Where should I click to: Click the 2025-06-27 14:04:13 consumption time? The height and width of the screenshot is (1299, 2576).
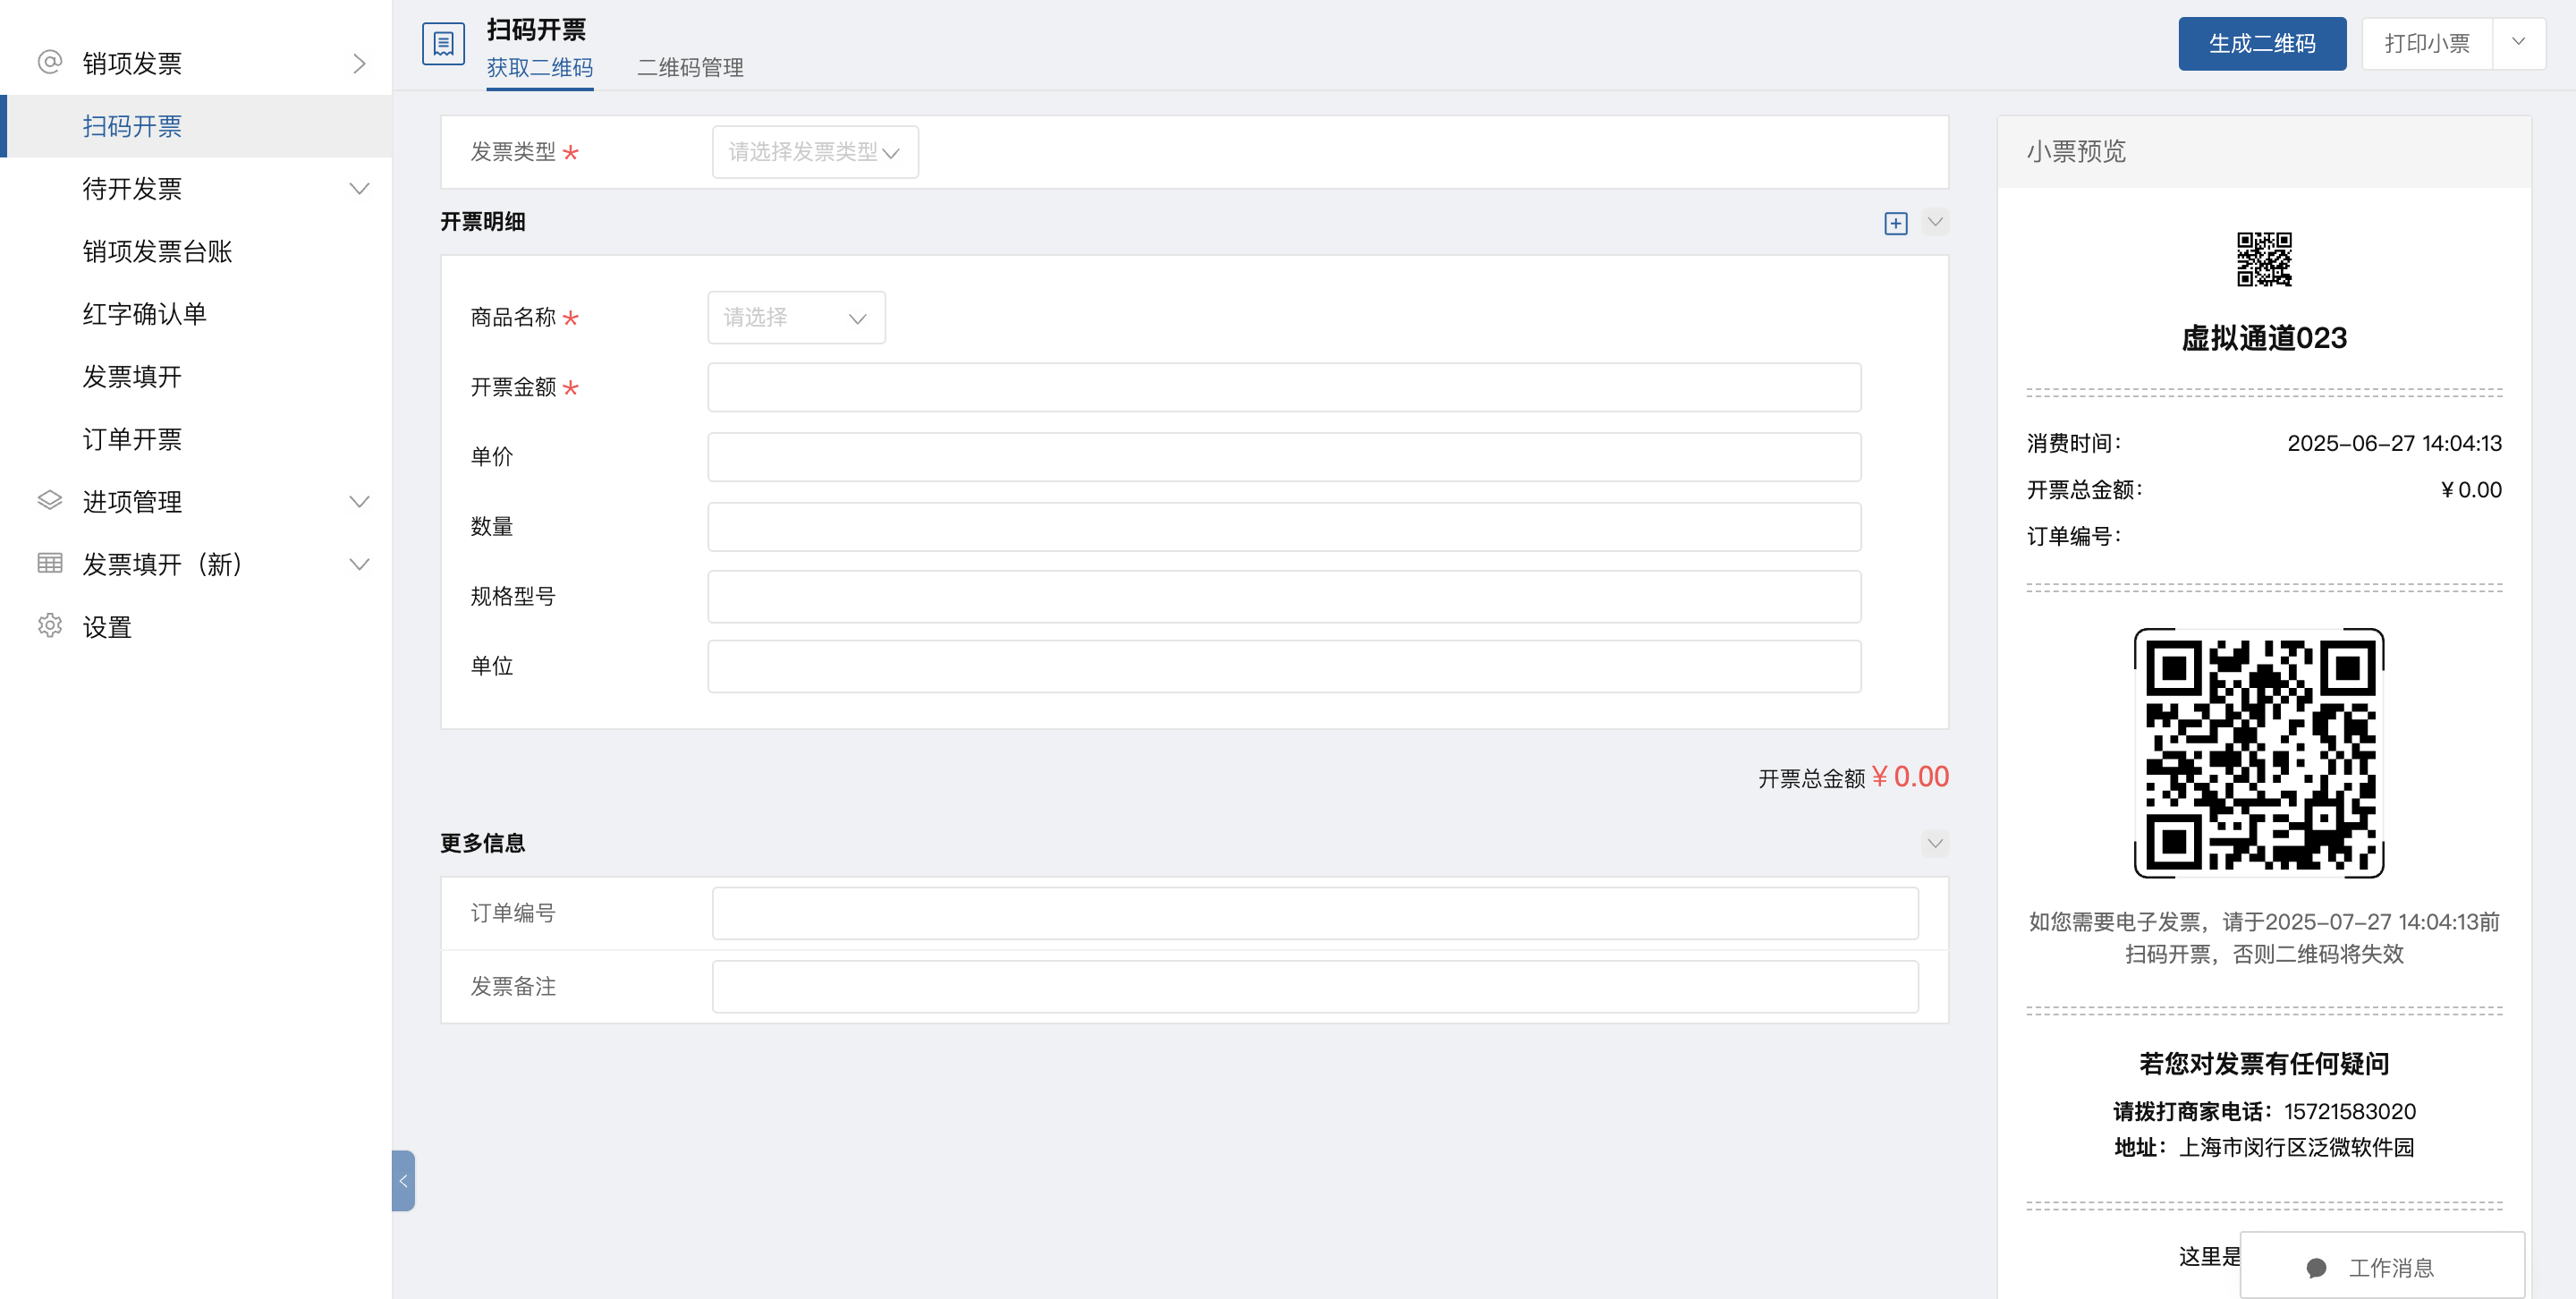click(2394, 443)
